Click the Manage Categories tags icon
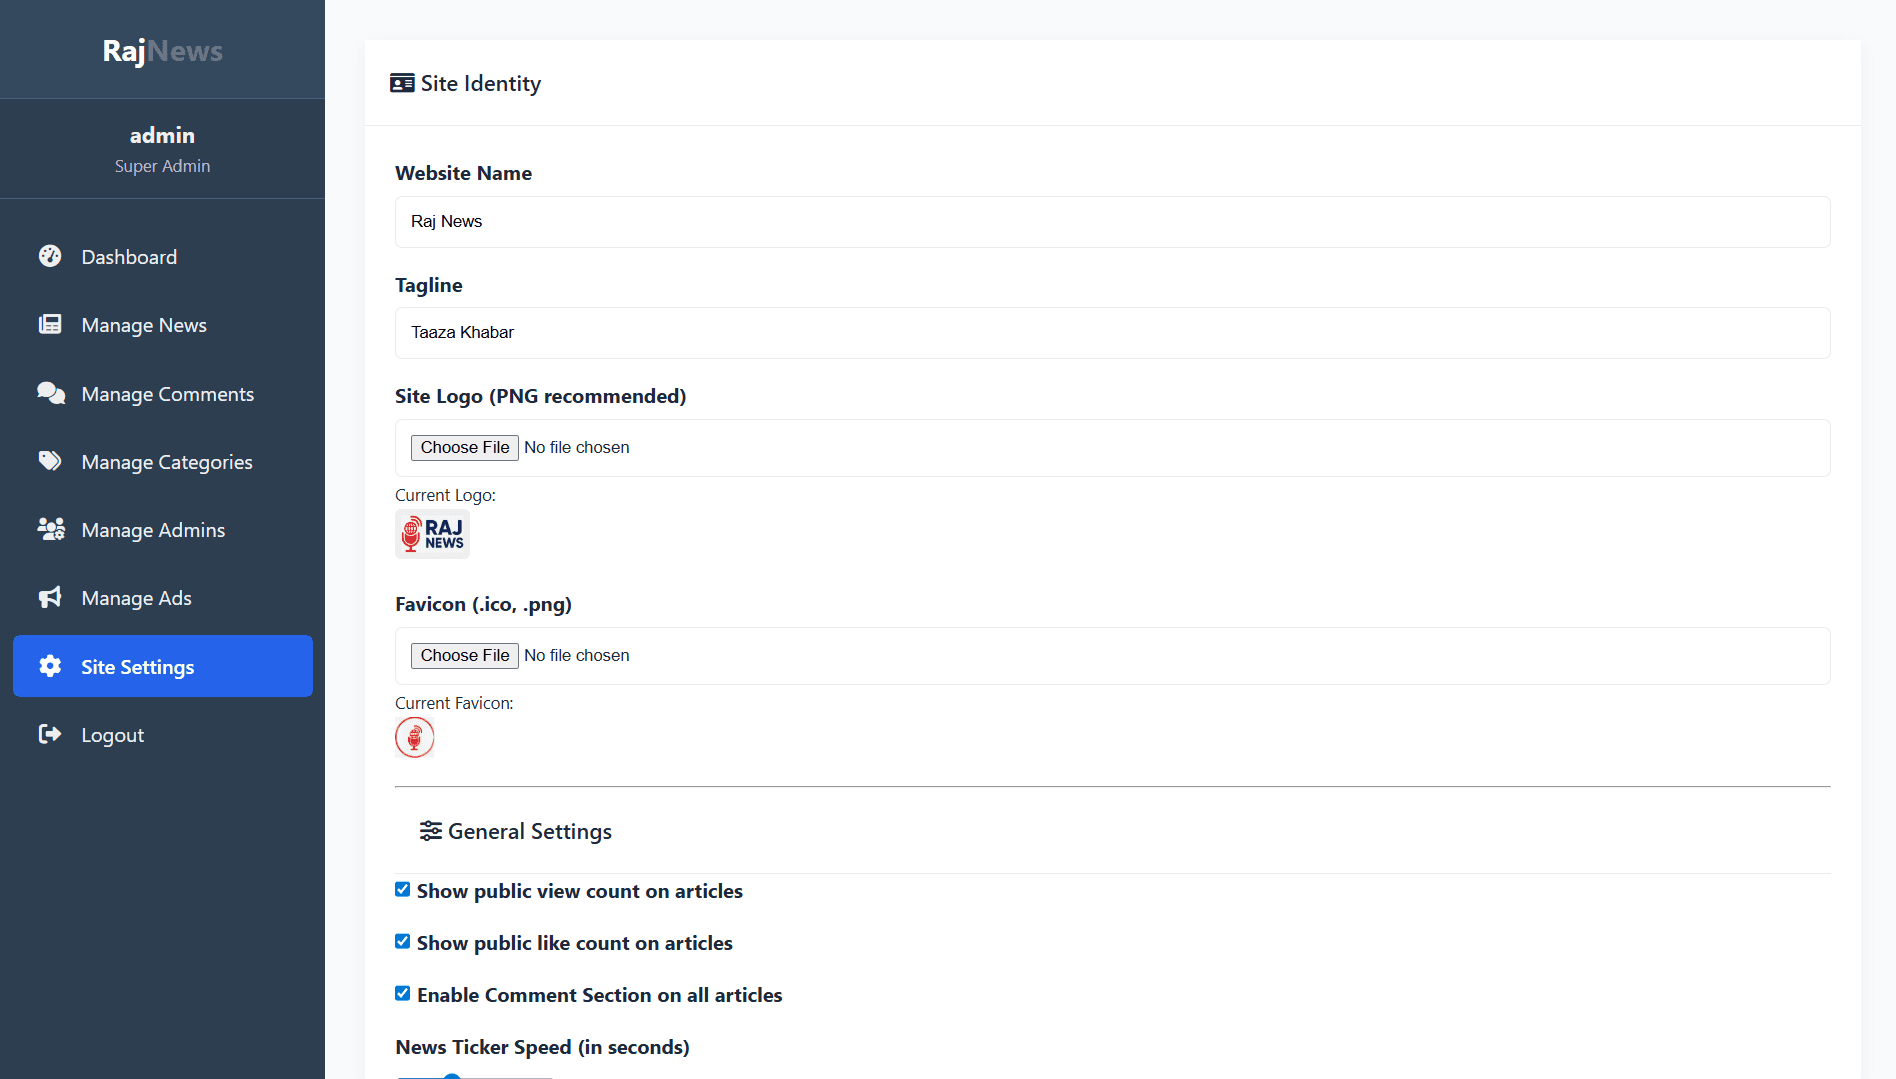Image resolution: width=1896 pixels, height=1079 pixels. click(50, 461)
